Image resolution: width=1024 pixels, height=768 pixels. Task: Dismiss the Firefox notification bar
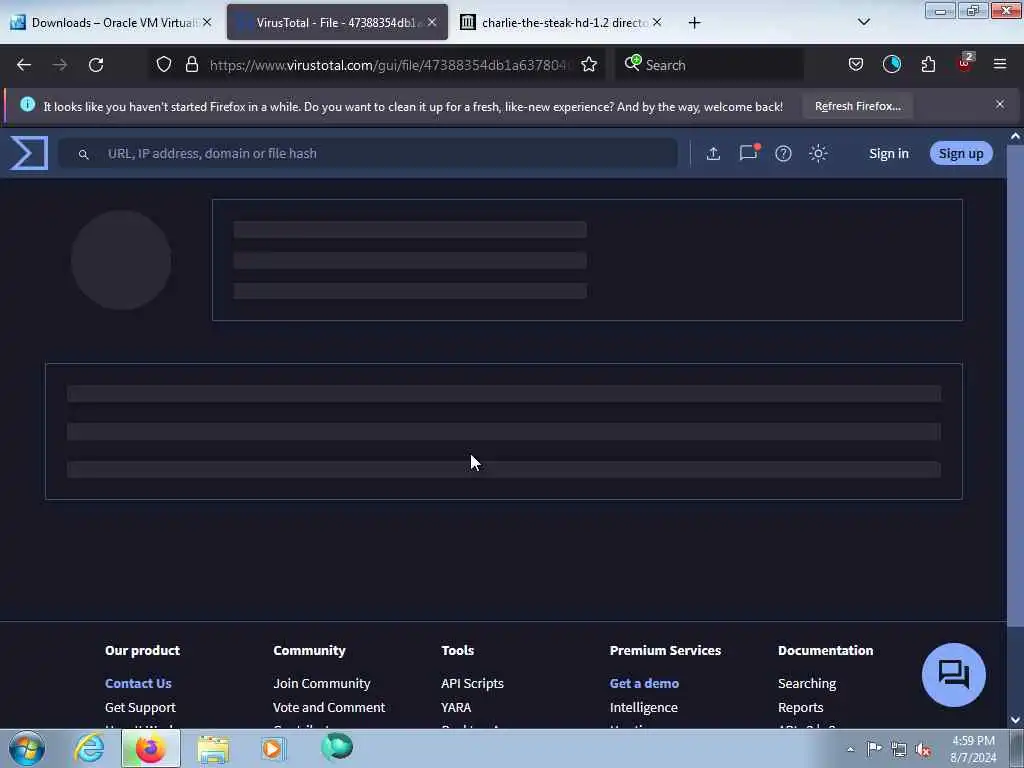[1000, 104]
